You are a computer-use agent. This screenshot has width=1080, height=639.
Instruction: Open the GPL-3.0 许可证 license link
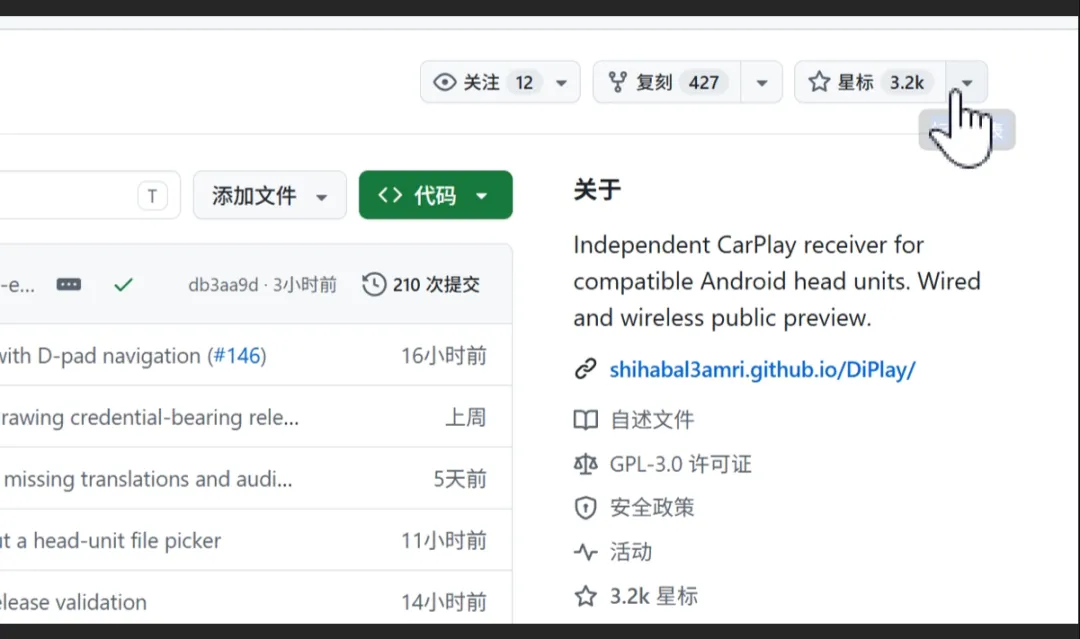pyautogui.click(x=681, y=464)
